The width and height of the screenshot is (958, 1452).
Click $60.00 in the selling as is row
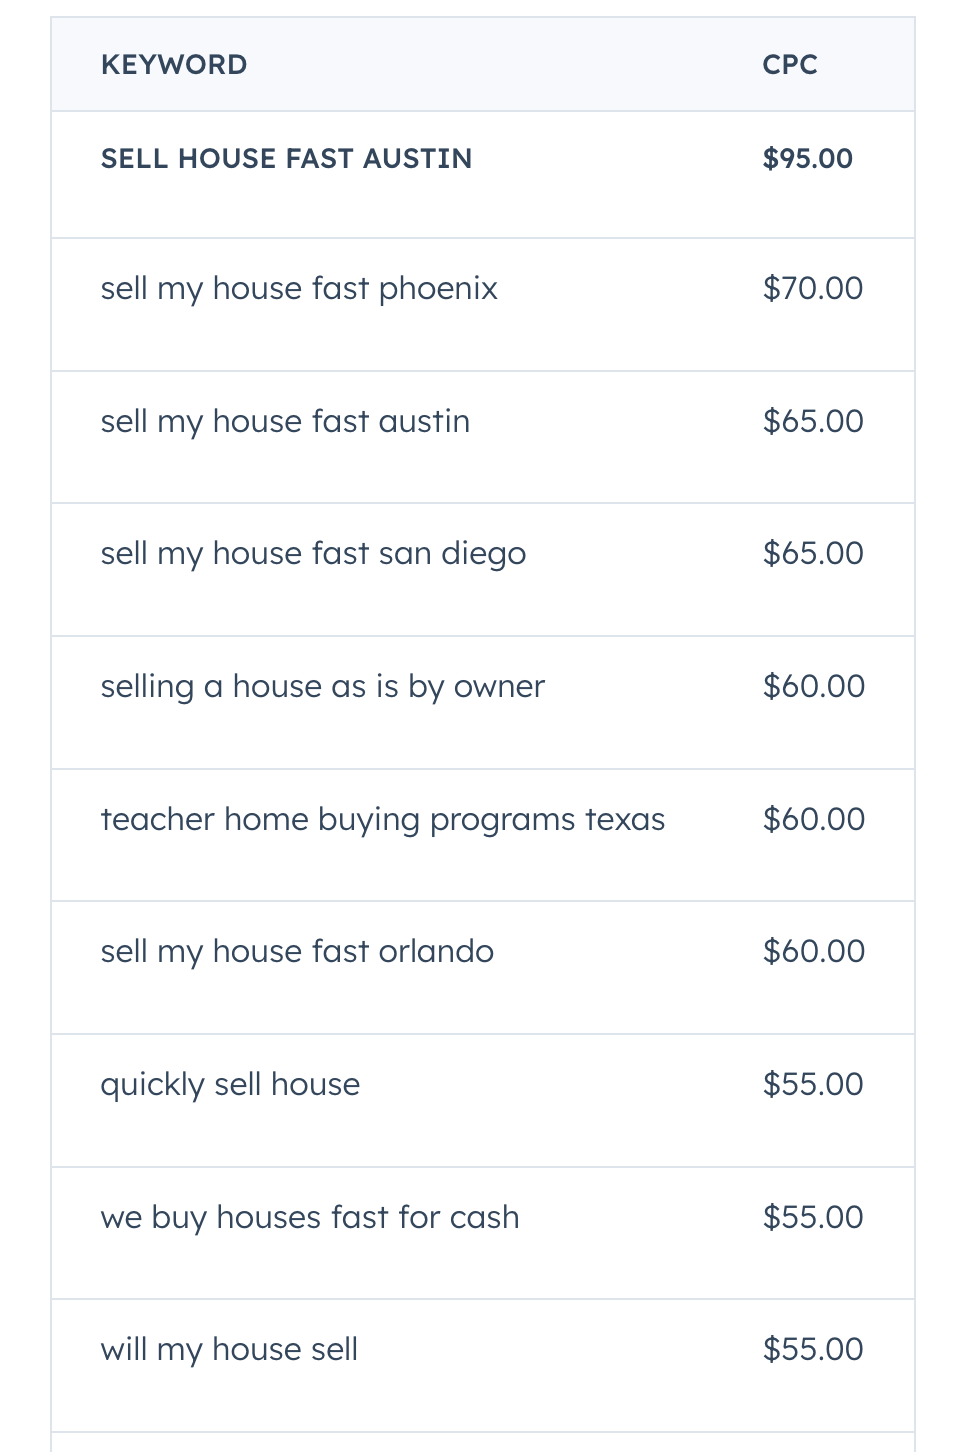[x=814, y=687]
